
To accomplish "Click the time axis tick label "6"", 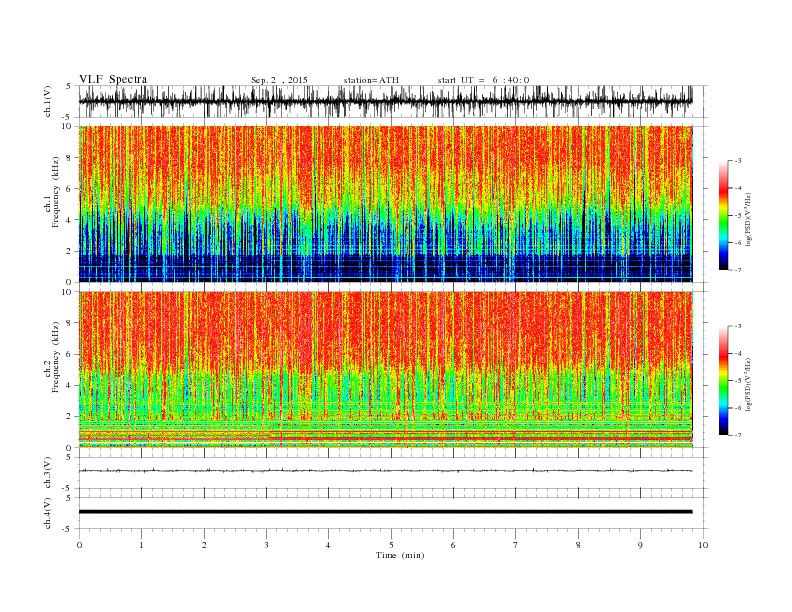I will (454, 545).
